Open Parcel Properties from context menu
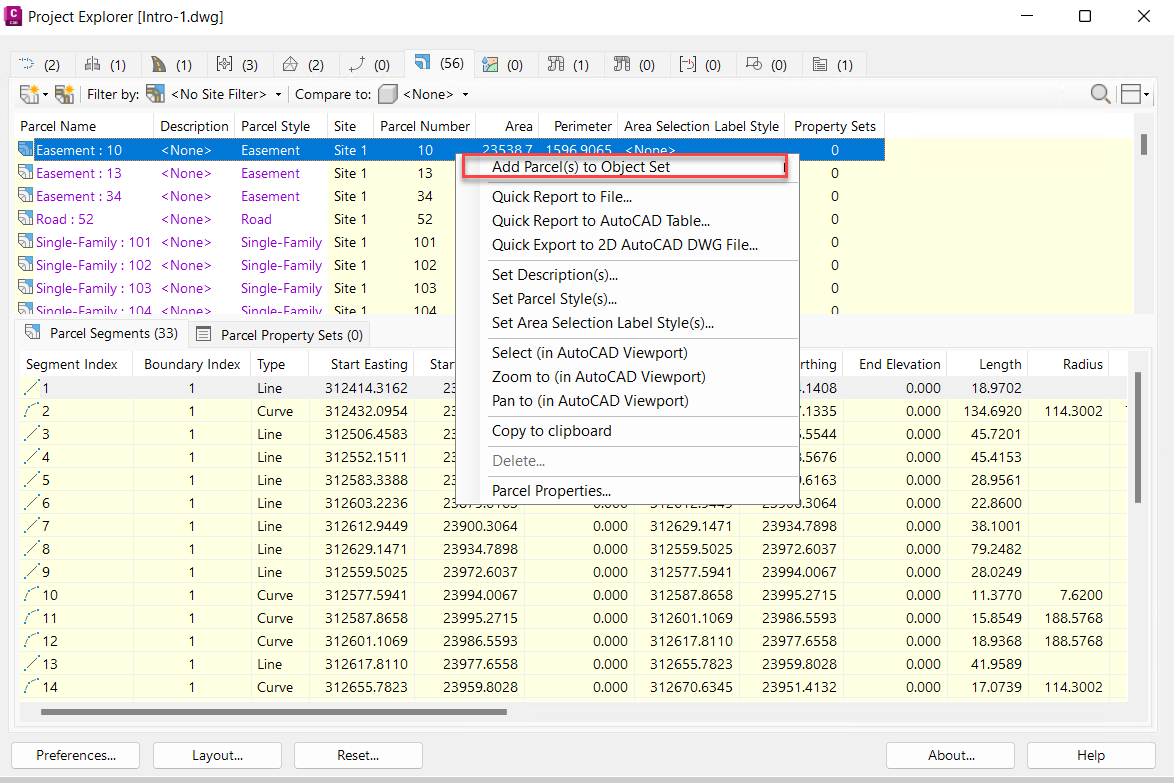 (551, 491)
